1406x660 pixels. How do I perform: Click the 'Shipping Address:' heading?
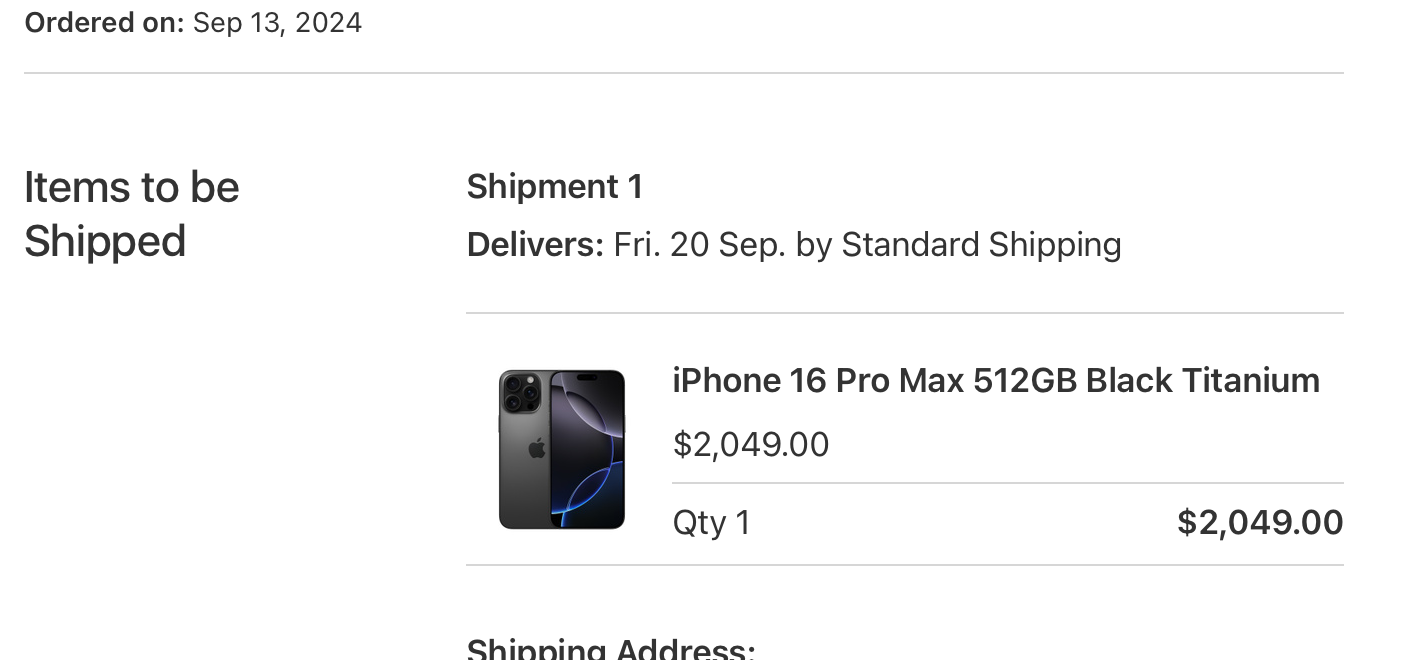tap(610, 650)
